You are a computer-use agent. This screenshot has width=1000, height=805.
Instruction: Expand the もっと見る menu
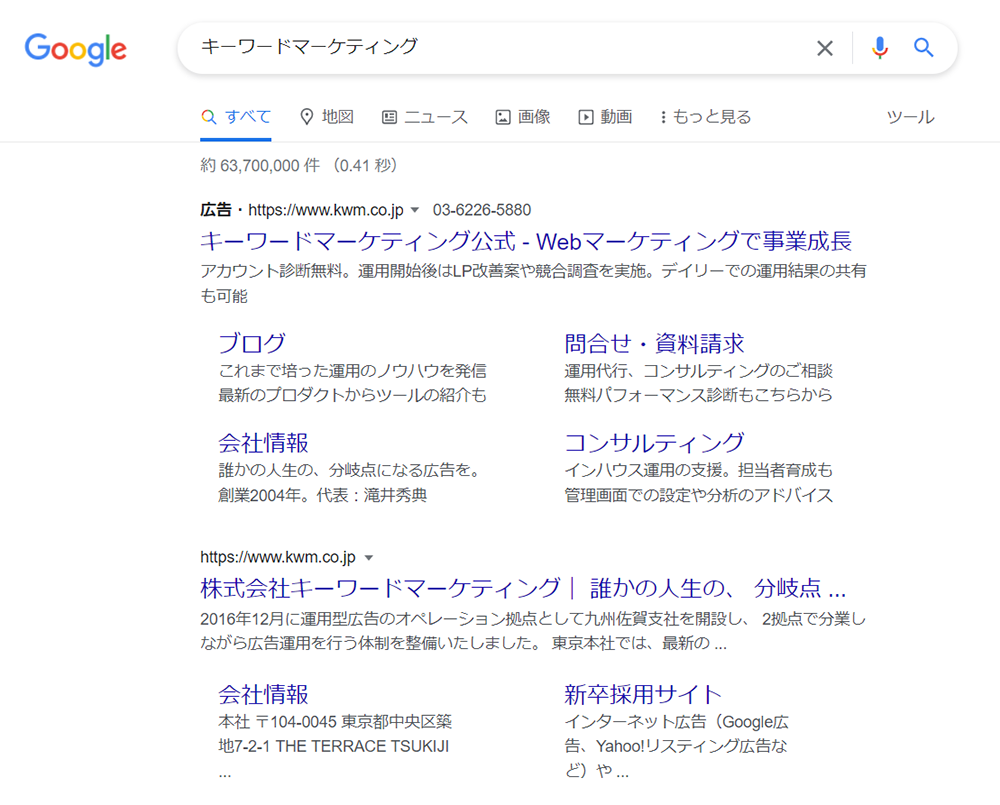(705, 117)
